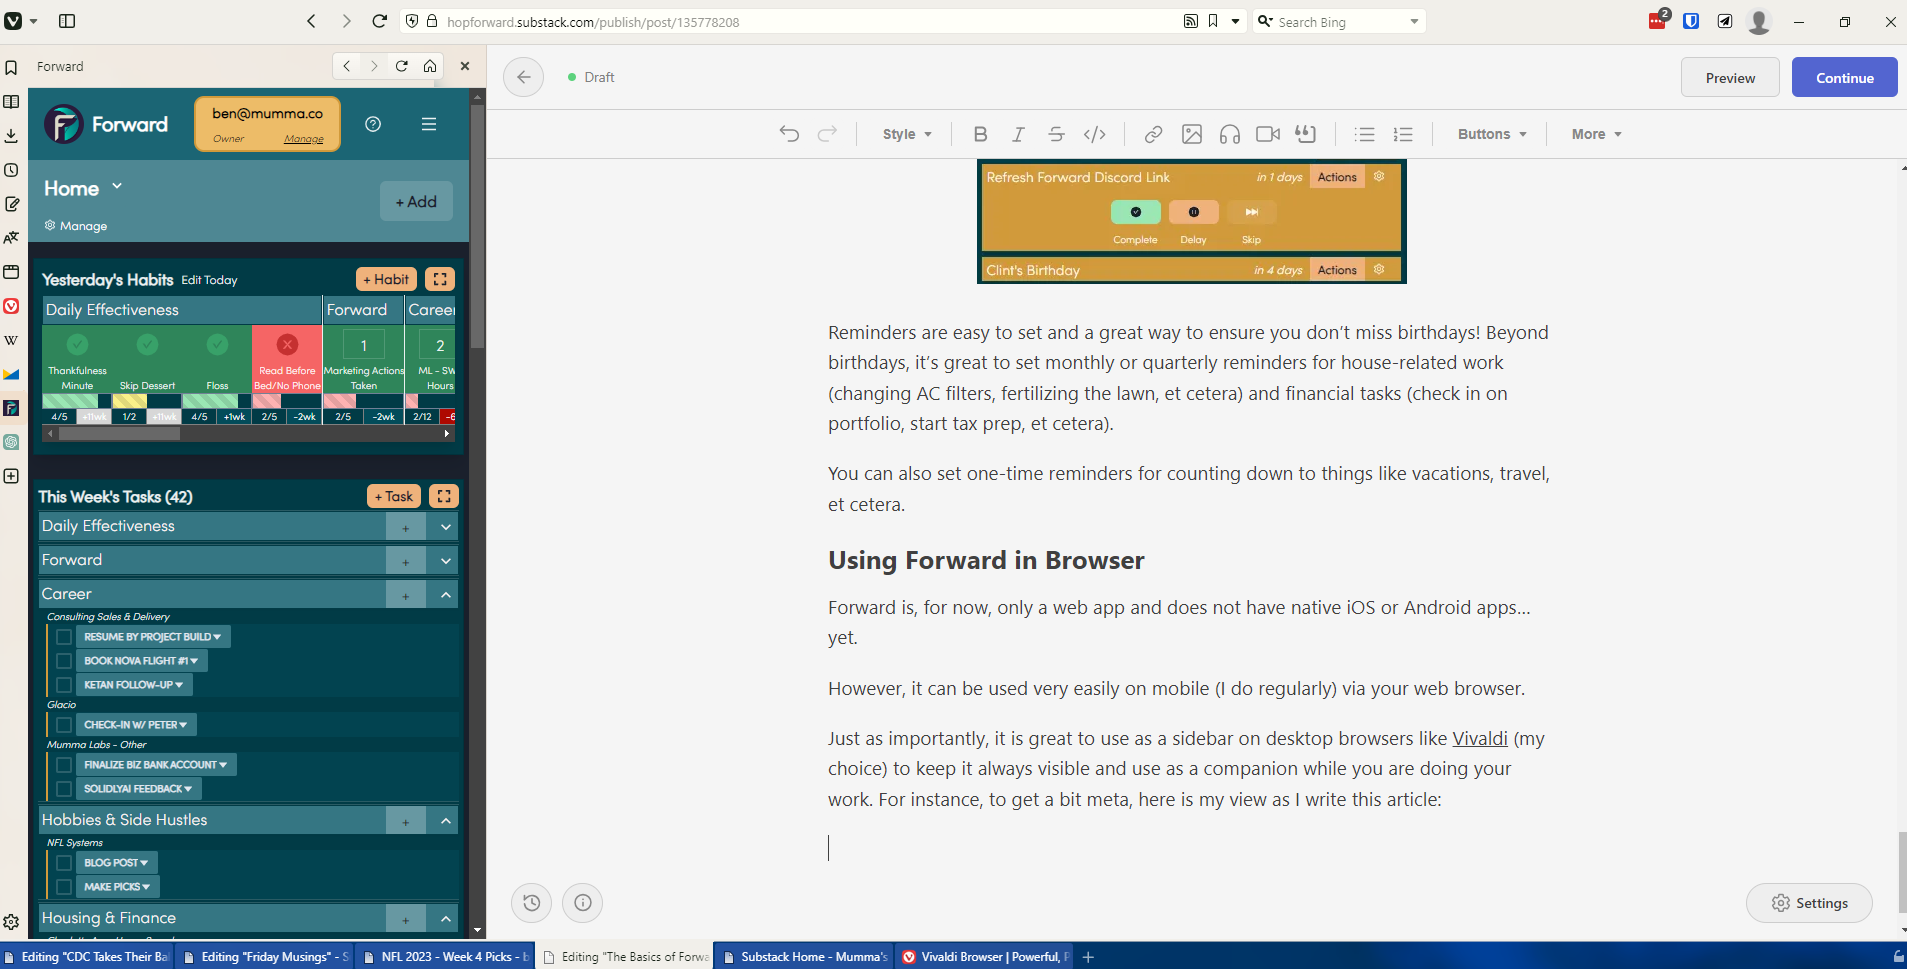This screenshot has width=1907, height=969.
Task: Open the Buttons dropdown
Action: [1492, 134]
